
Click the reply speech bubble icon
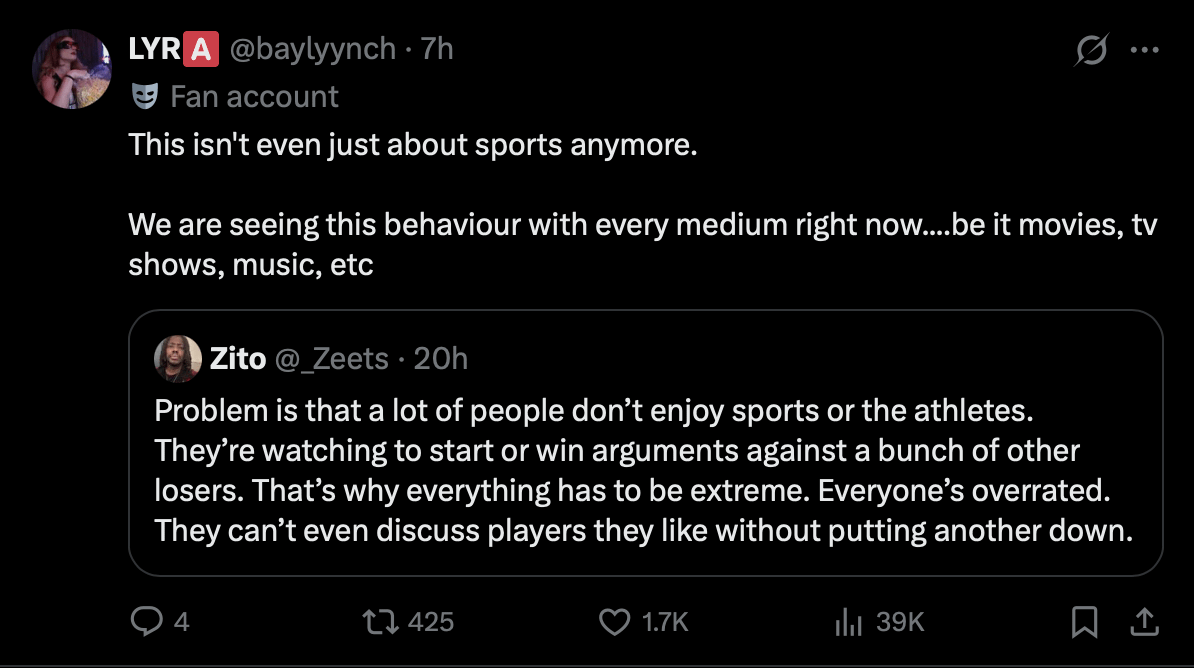[x=146, y=621]
